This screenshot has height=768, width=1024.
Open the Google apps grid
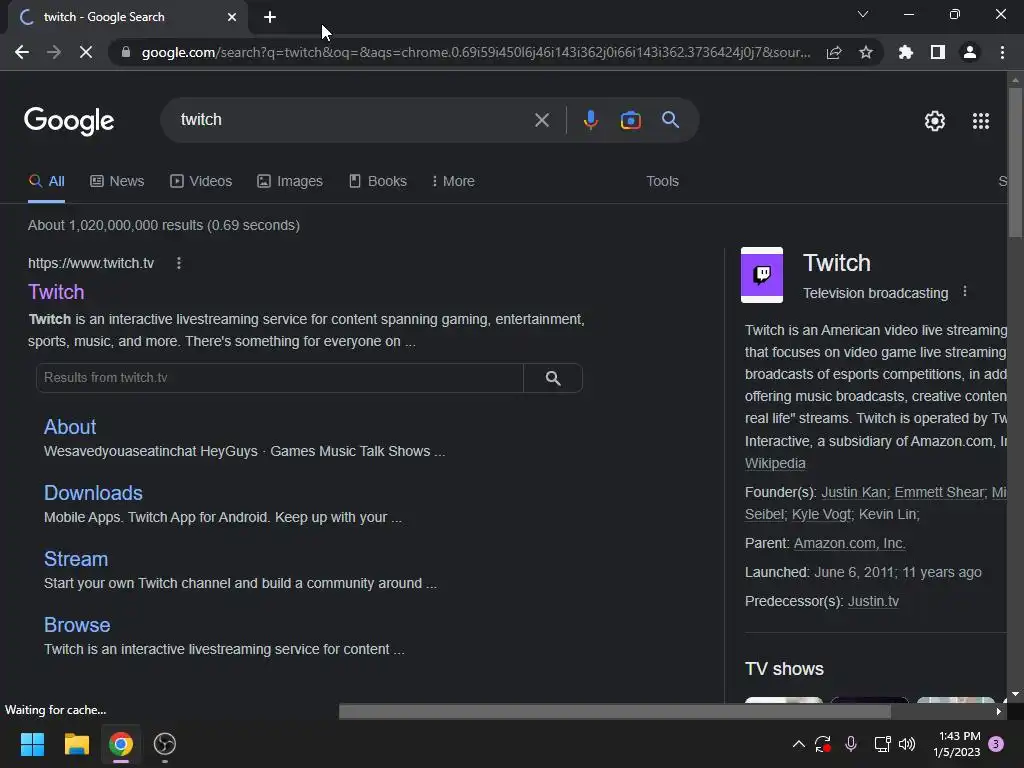point(981,121)
